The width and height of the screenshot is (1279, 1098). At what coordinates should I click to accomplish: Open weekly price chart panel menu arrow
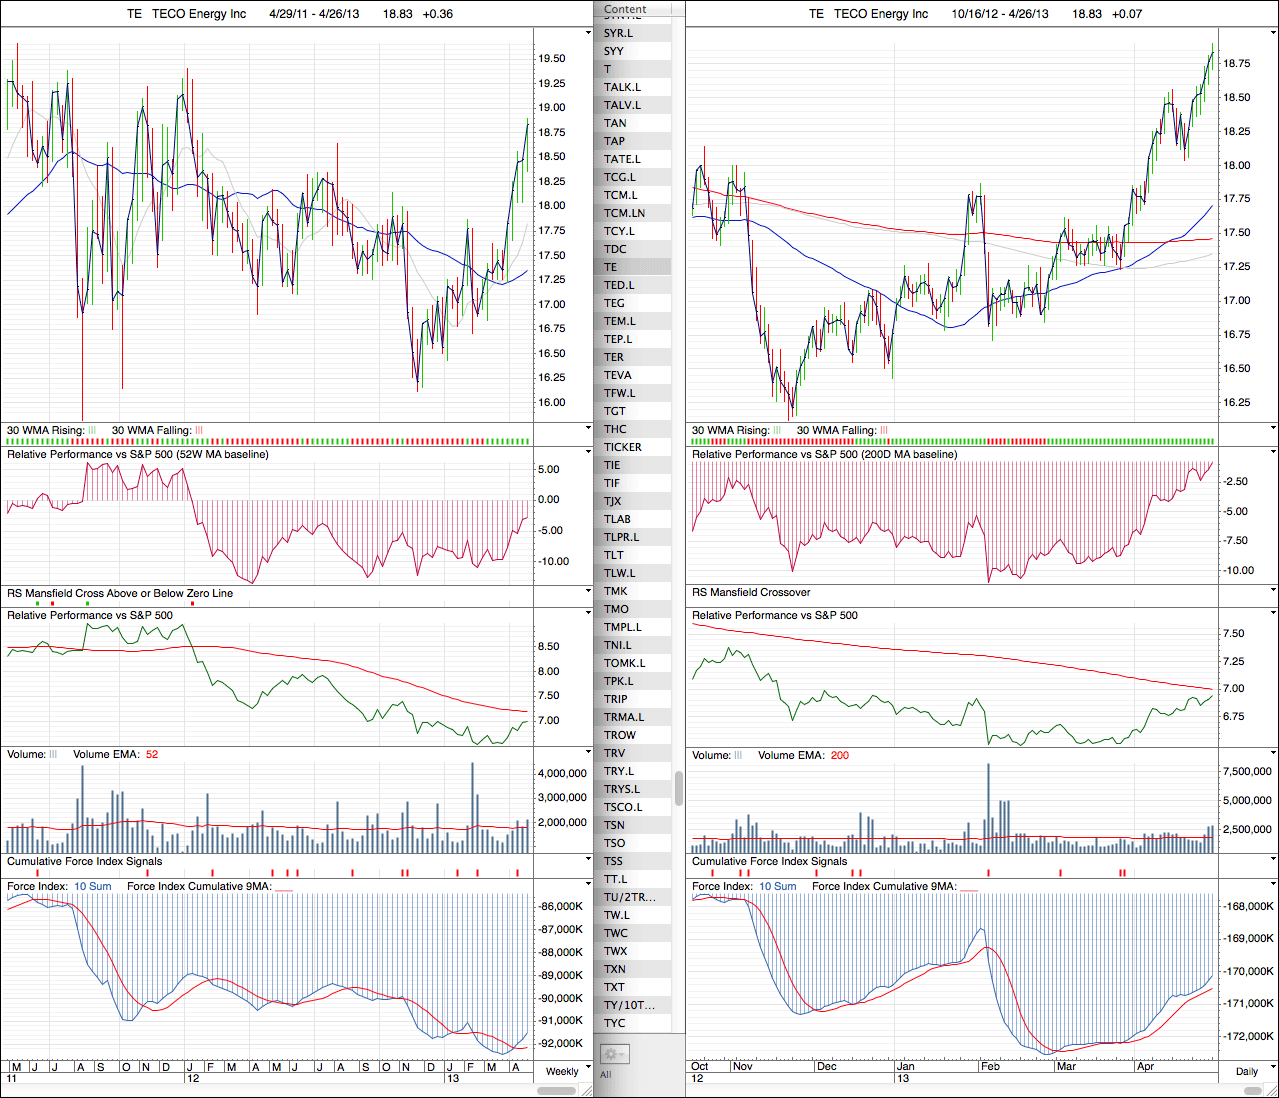click(588, 33)
